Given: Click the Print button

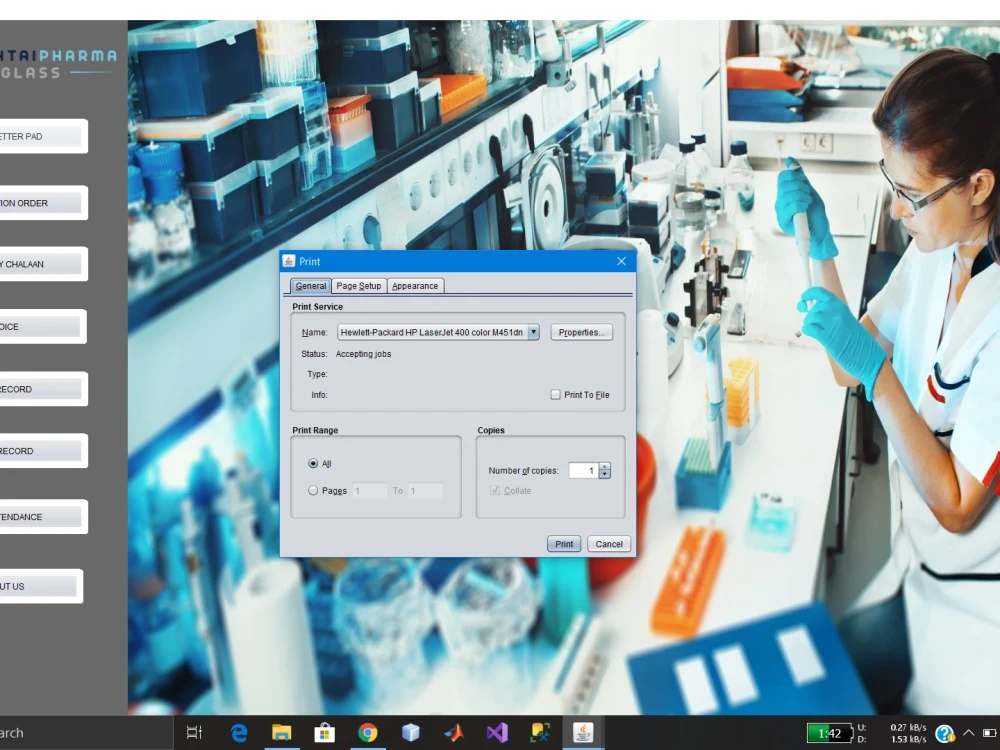Looking at the screenshot, I should coord(563,543).
